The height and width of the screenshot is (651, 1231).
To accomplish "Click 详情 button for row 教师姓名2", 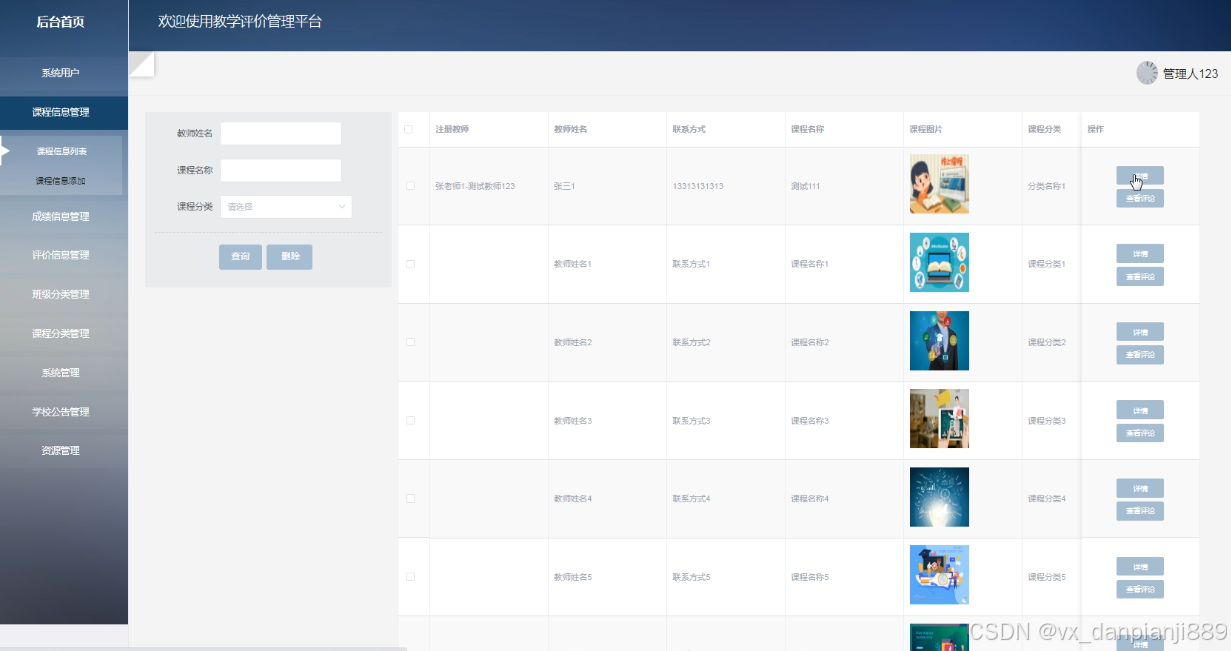I will [x=1140, y=331].
